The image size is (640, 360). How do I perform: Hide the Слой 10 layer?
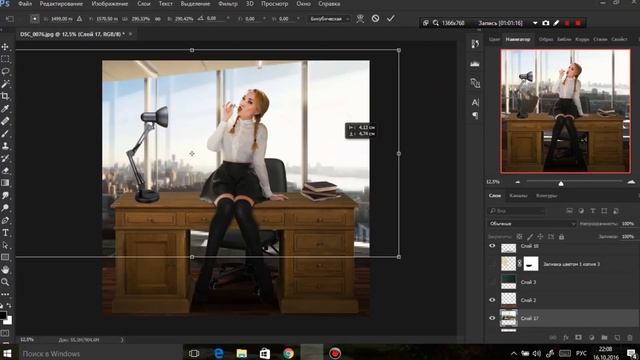(492, 246)
